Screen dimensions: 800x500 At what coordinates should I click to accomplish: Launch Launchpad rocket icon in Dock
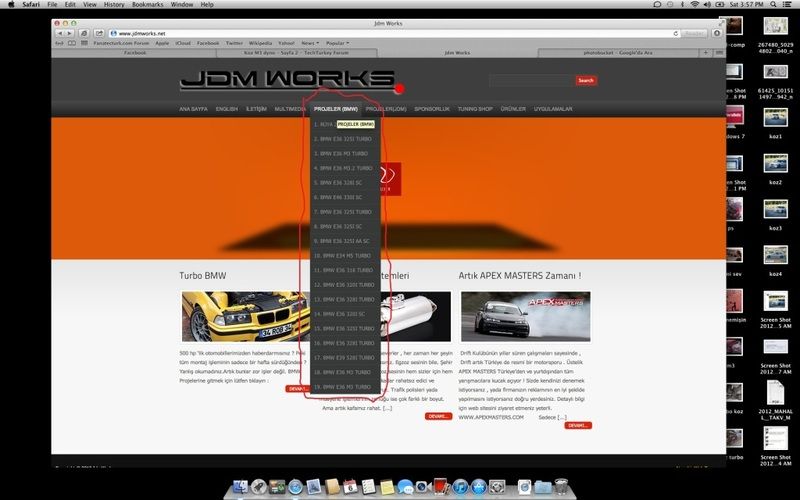pyautogui.click(x=259, y=487)
